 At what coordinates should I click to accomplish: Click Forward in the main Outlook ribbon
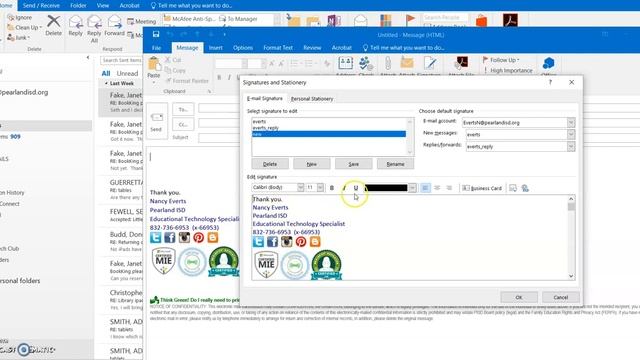tap(114, 25)
